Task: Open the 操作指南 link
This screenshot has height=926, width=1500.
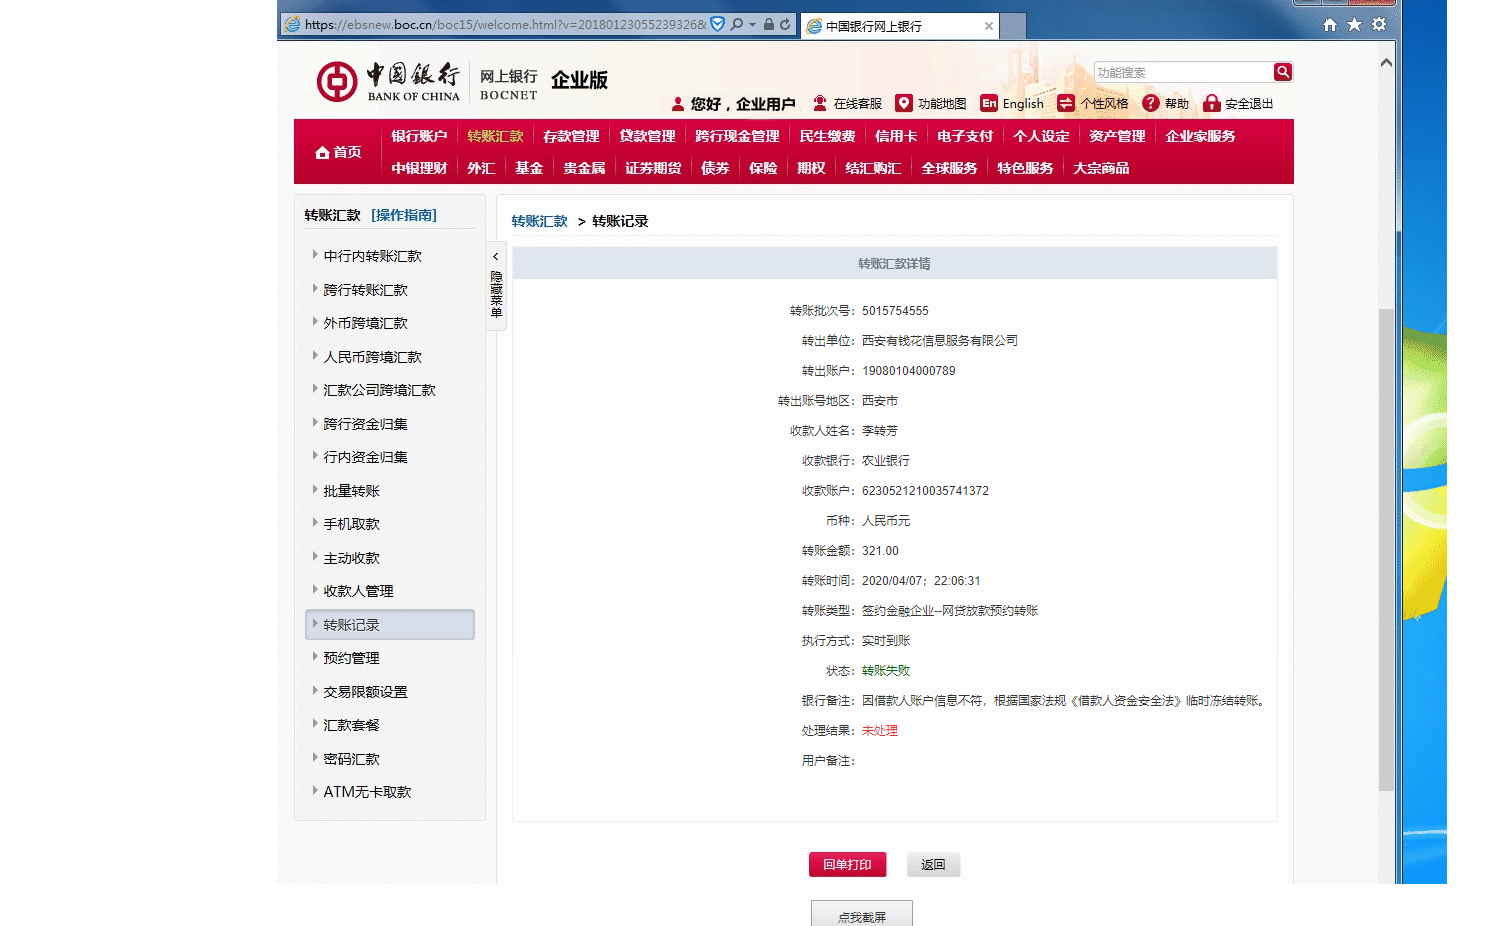Action: point(404,215)
